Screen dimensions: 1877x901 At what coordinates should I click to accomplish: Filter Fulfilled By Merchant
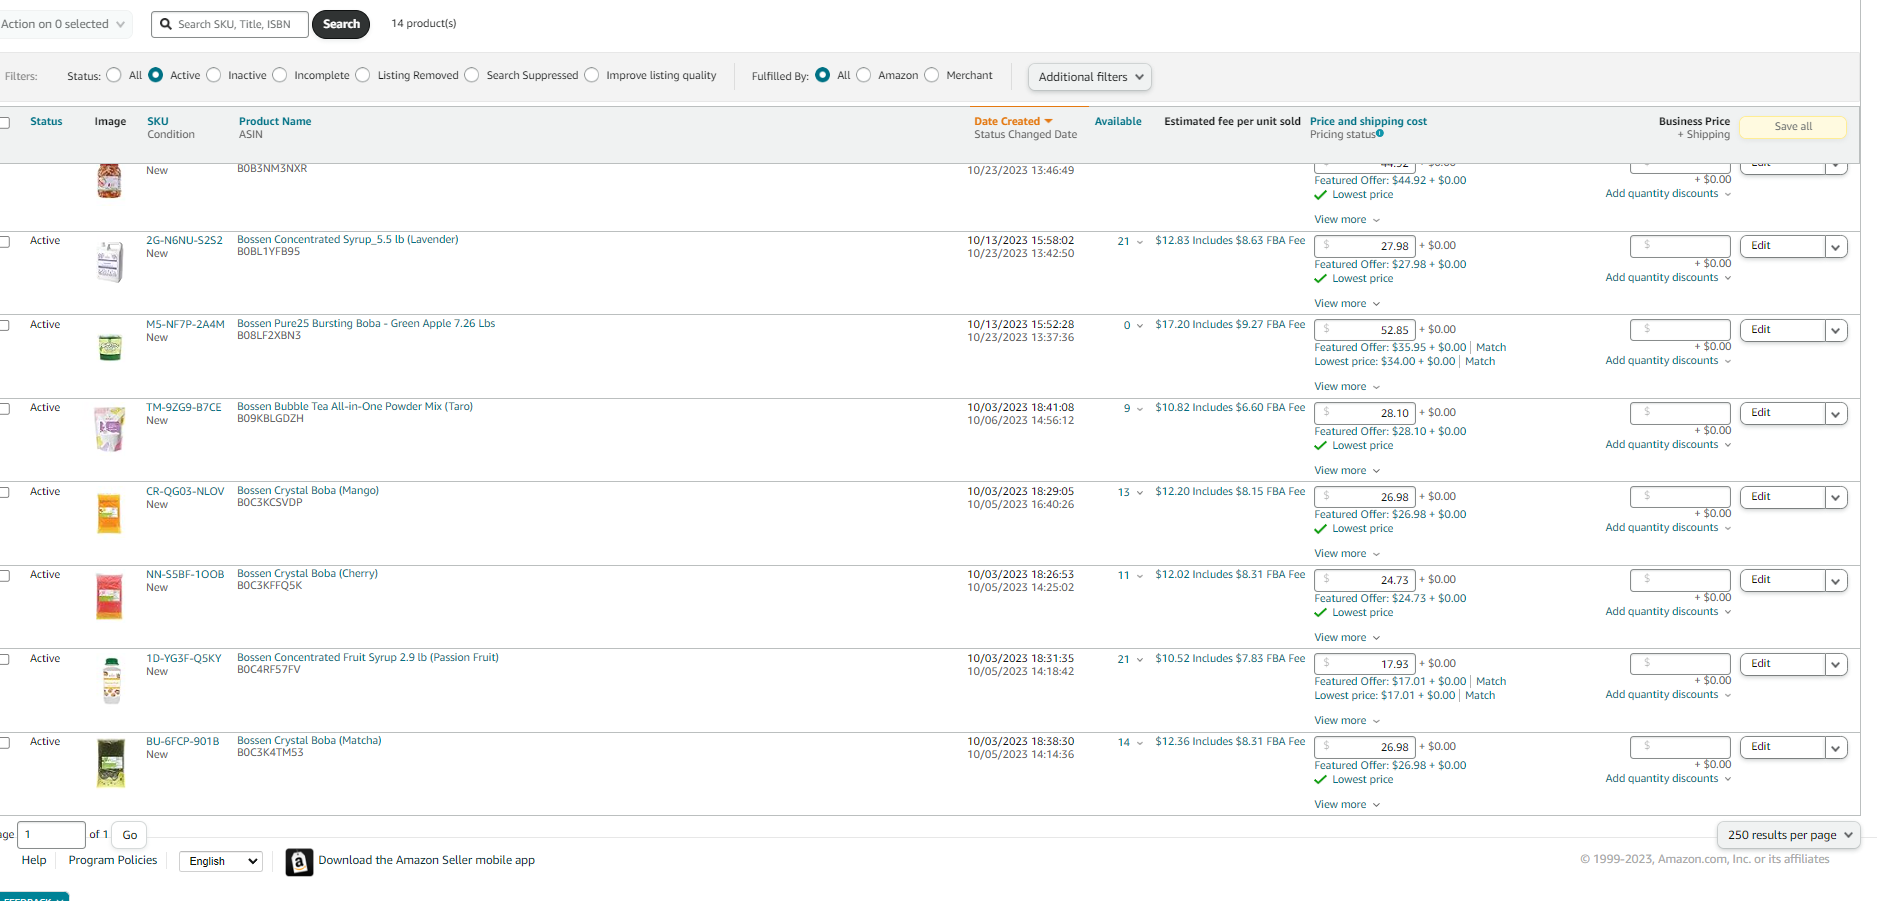click(932, 75)
